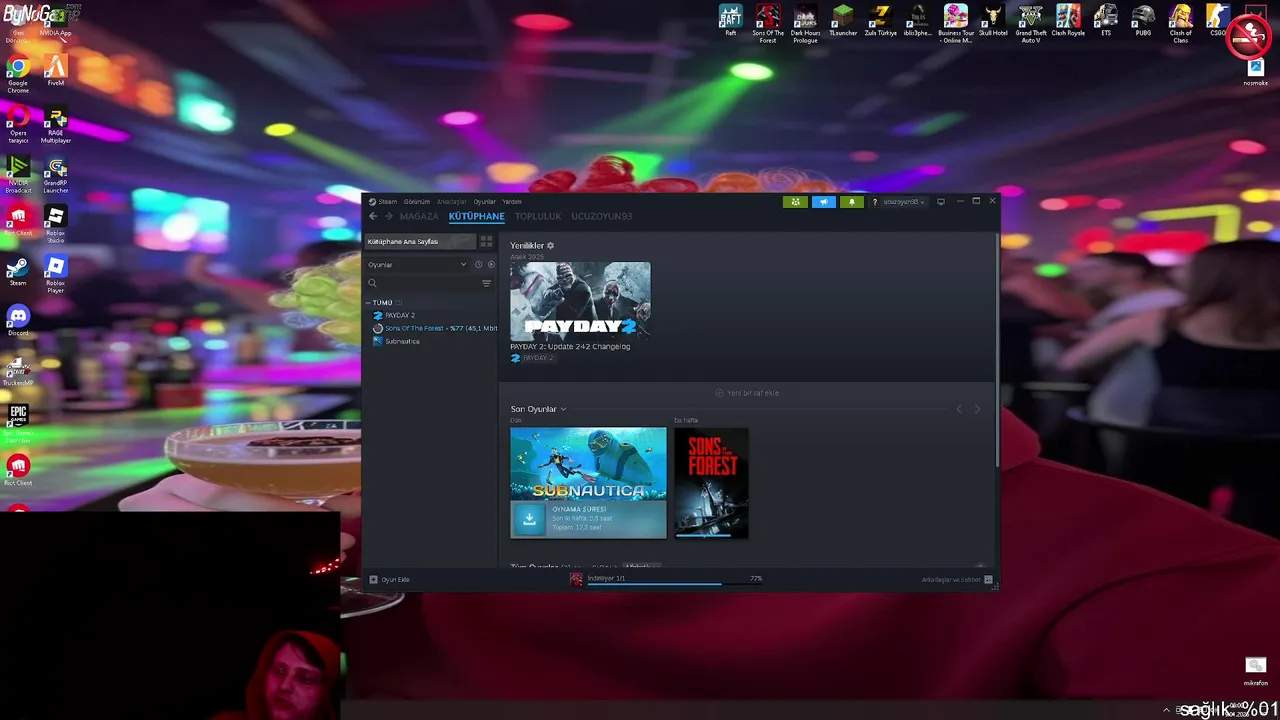
Task: Open ucuzoyun93 account dropdown
Action: tap(903, 202)
